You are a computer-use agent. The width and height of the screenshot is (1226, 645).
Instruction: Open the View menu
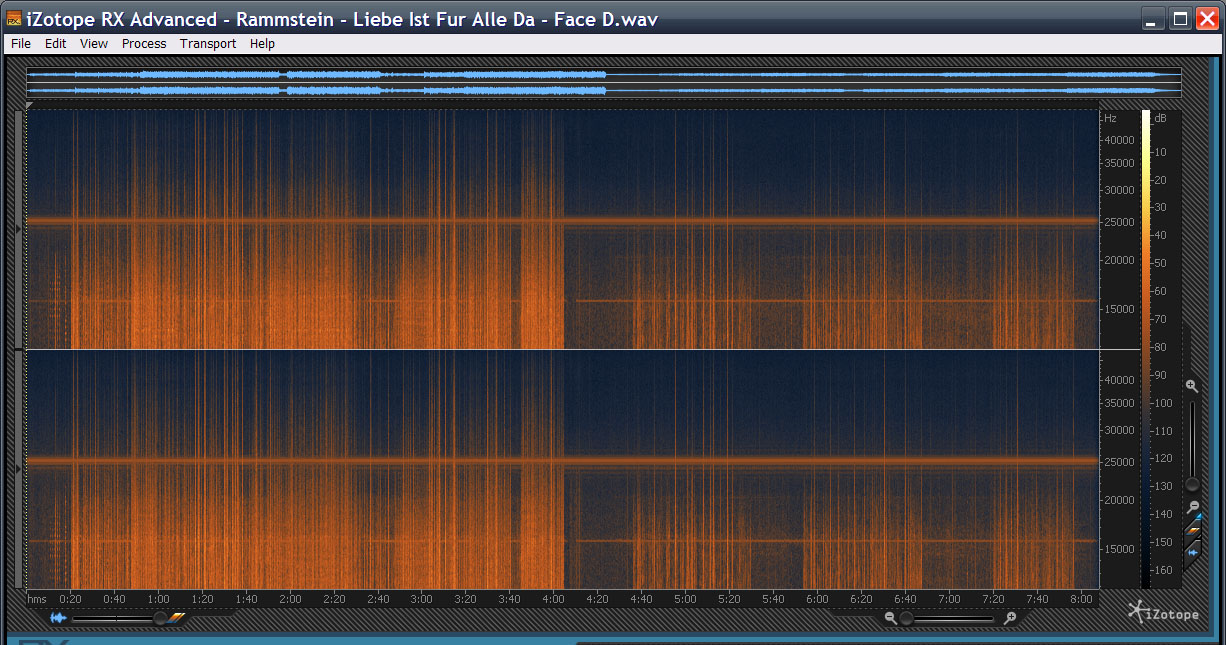(x=94, y=44)
